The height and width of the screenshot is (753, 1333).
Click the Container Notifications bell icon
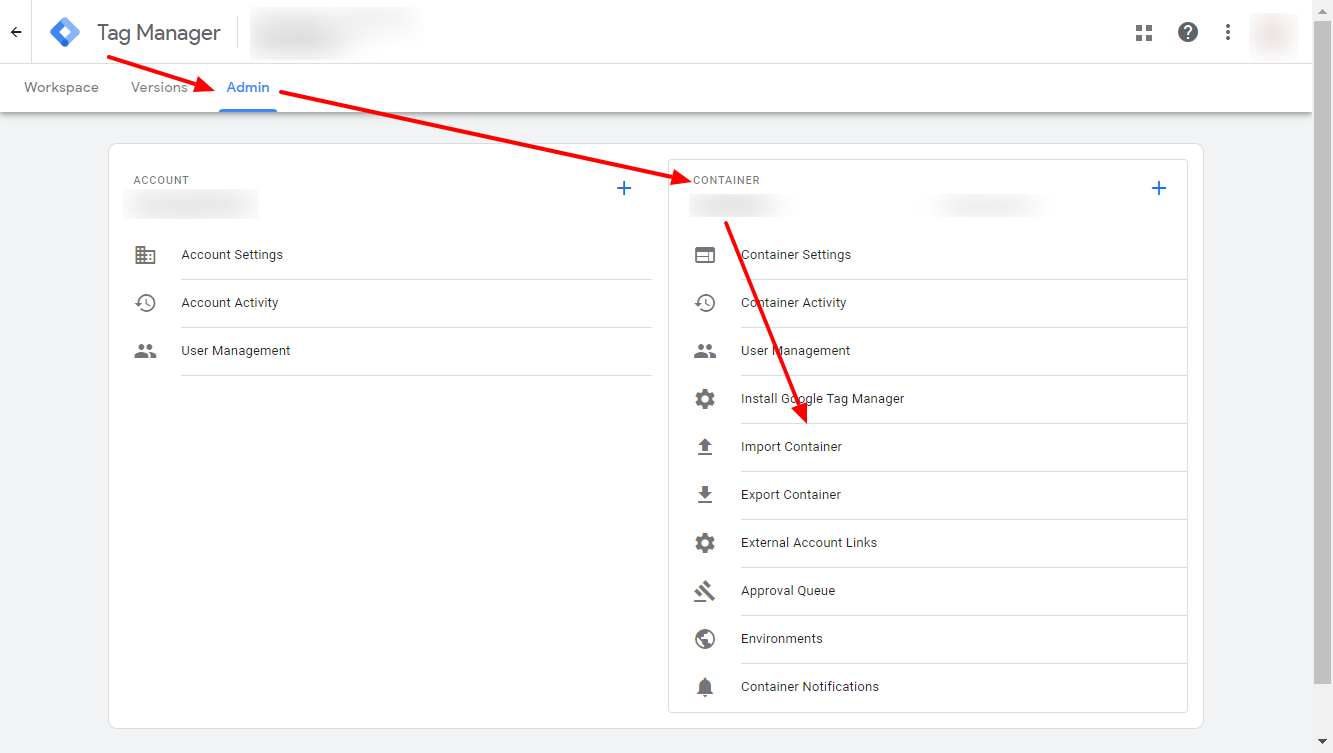coord(705,687)
